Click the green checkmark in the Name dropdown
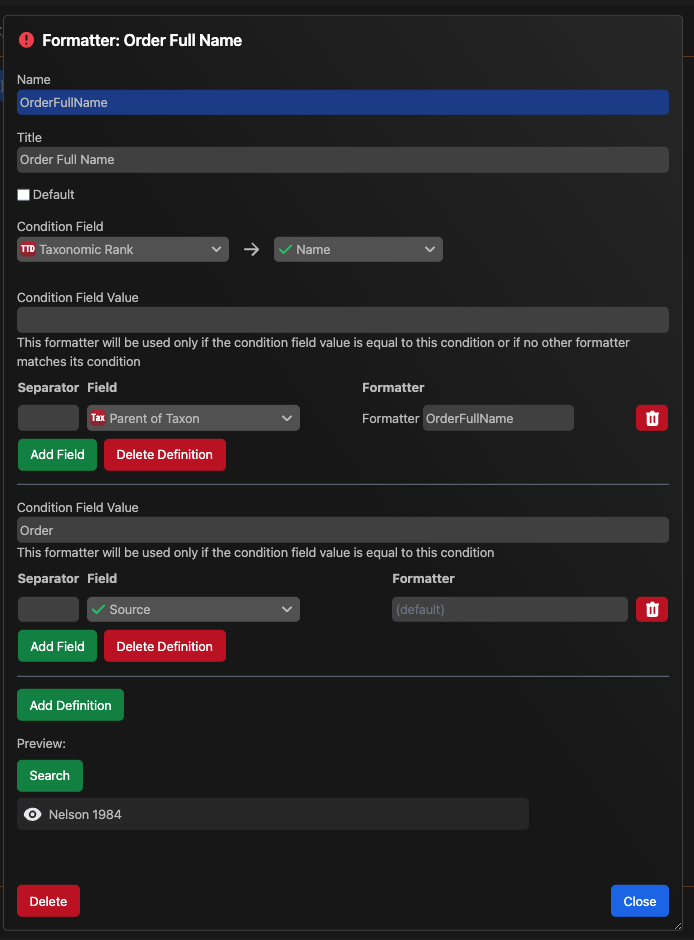694x940 pixels. (x=286, y=249)
